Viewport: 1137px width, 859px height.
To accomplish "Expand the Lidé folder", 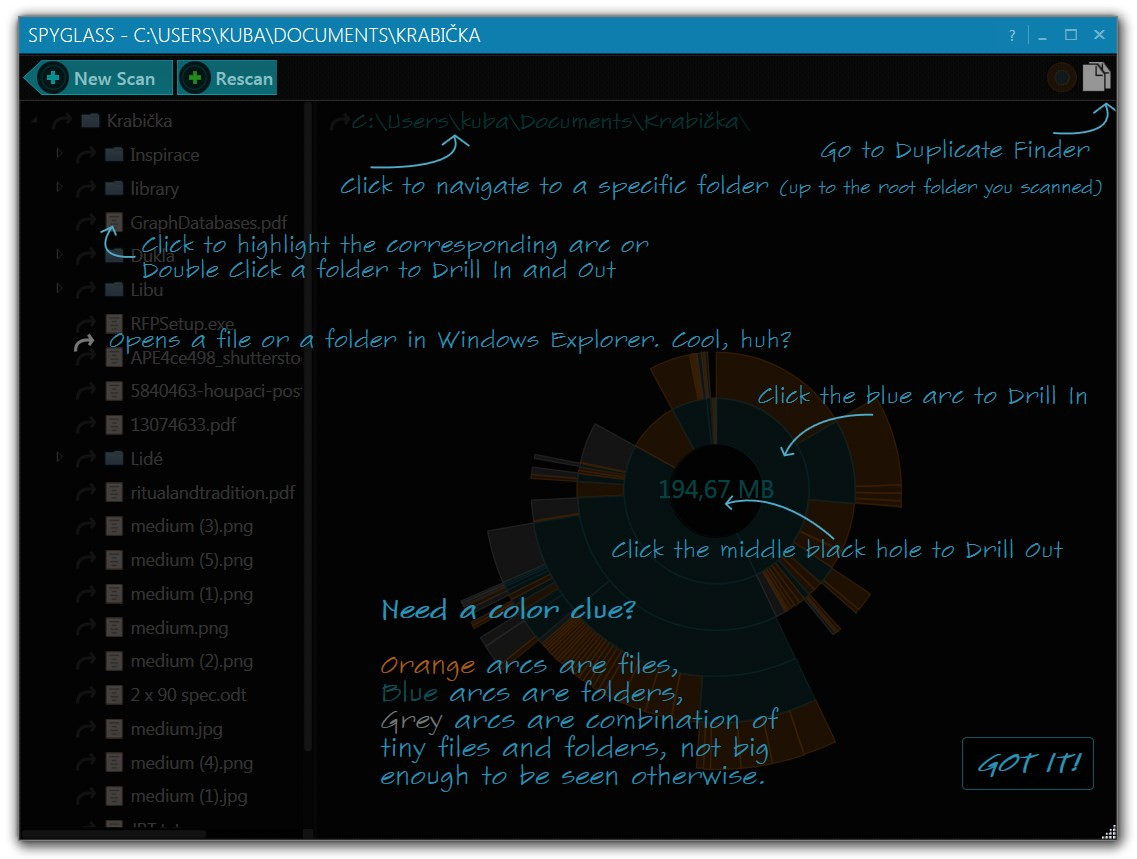I will pyautogui.click(x=59, y=457).
